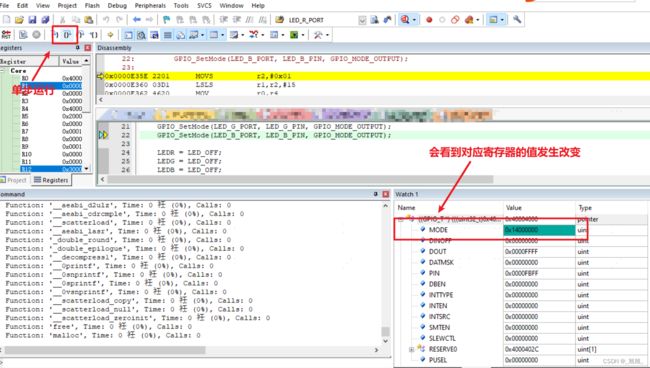The image size is (650, 368).
Task: Sort by Value column in Watch 1
Action: point(539,208)
